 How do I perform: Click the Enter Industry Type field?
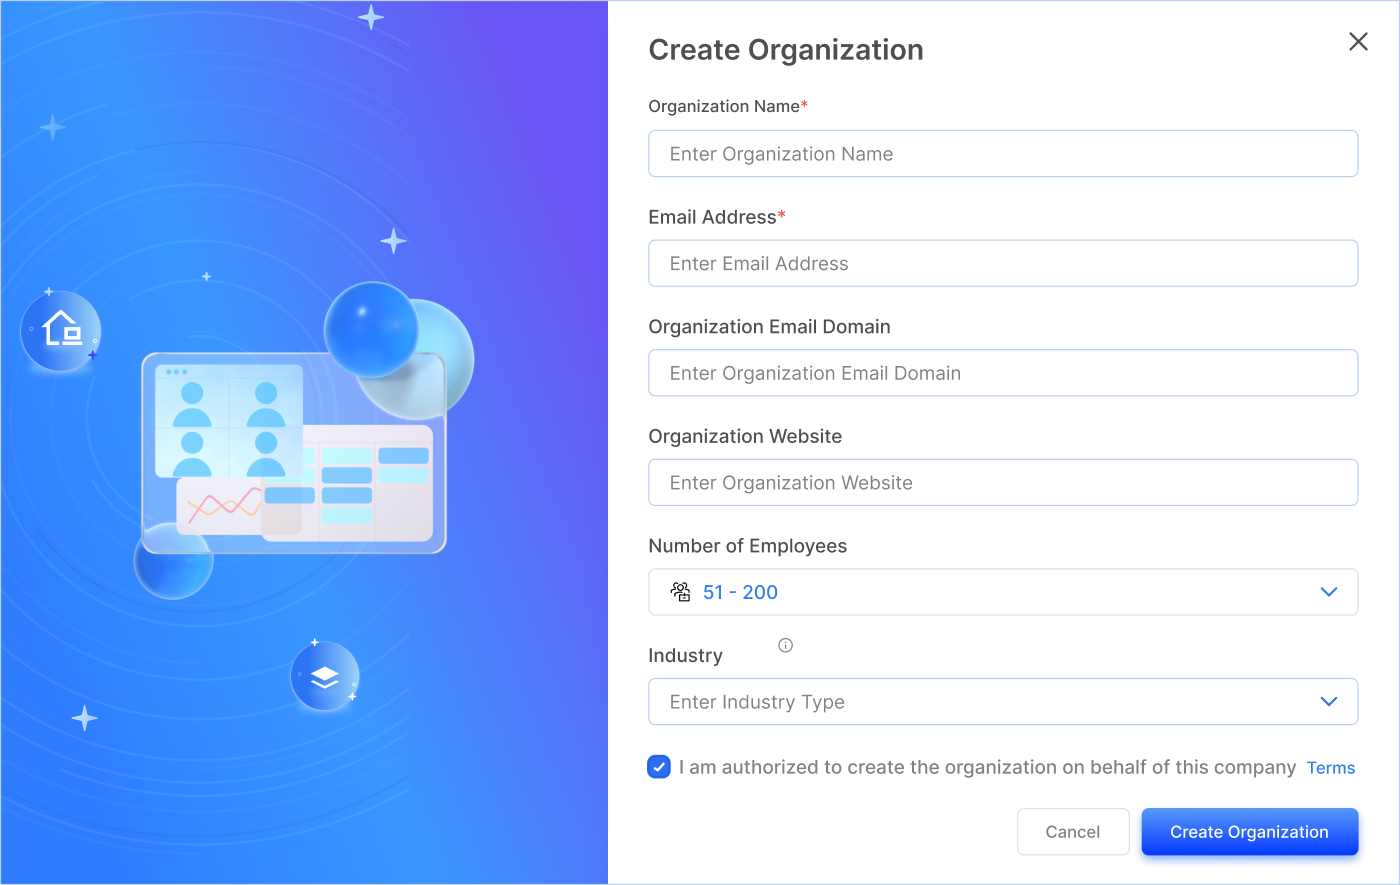coord(980,702)
